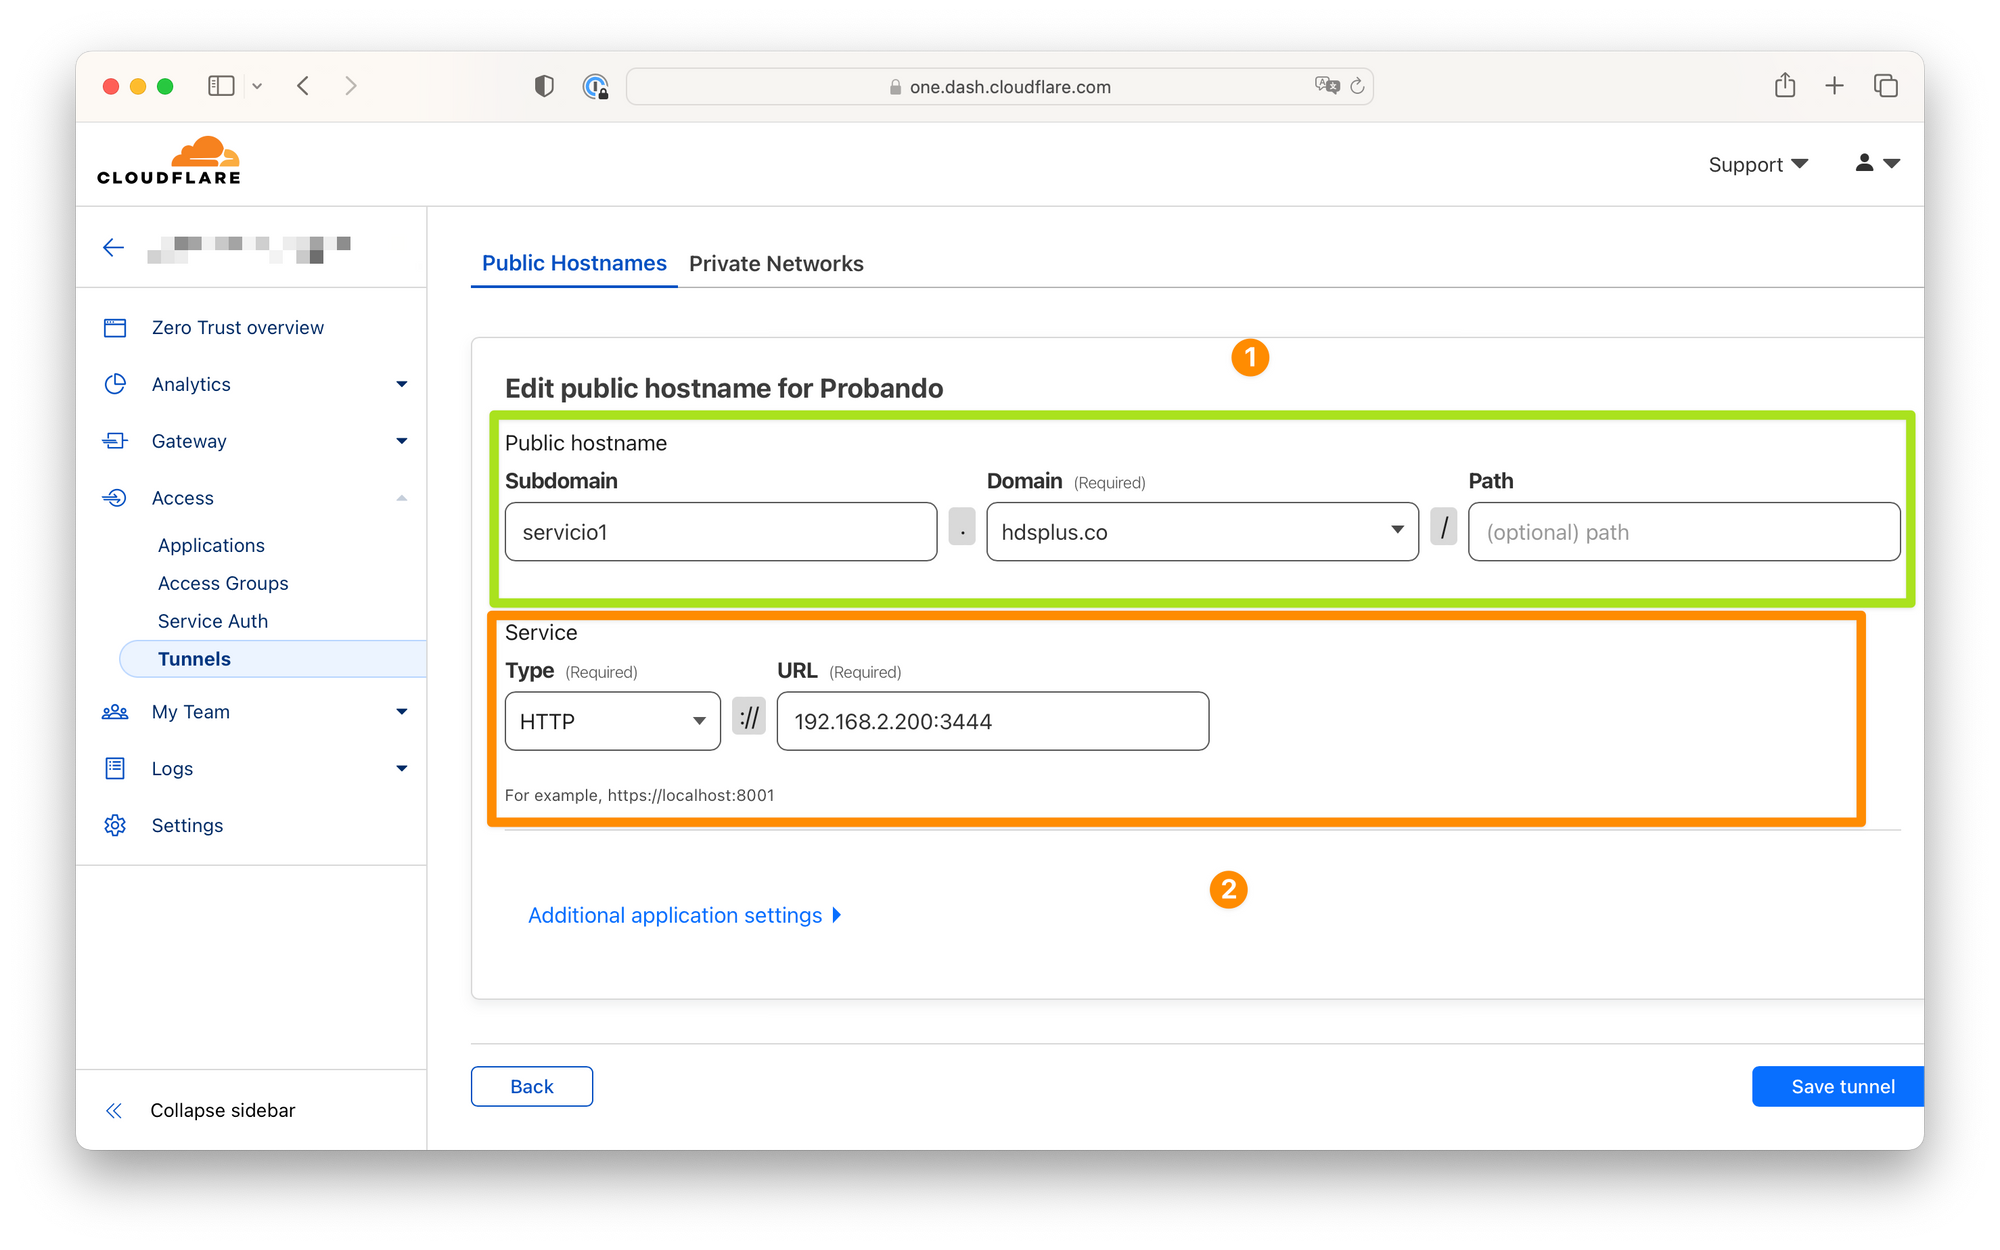
Task: Click the Safari share icon
Action: [1785, 85]
